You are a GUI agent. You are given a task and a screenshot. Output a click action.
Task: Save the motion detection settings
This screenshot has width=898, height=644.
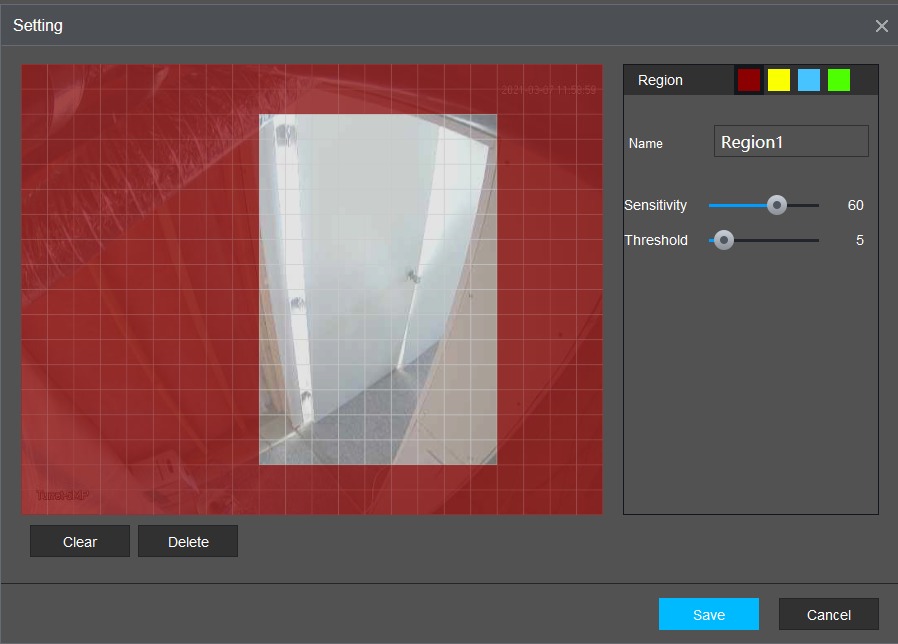click(x=708, y=614)
